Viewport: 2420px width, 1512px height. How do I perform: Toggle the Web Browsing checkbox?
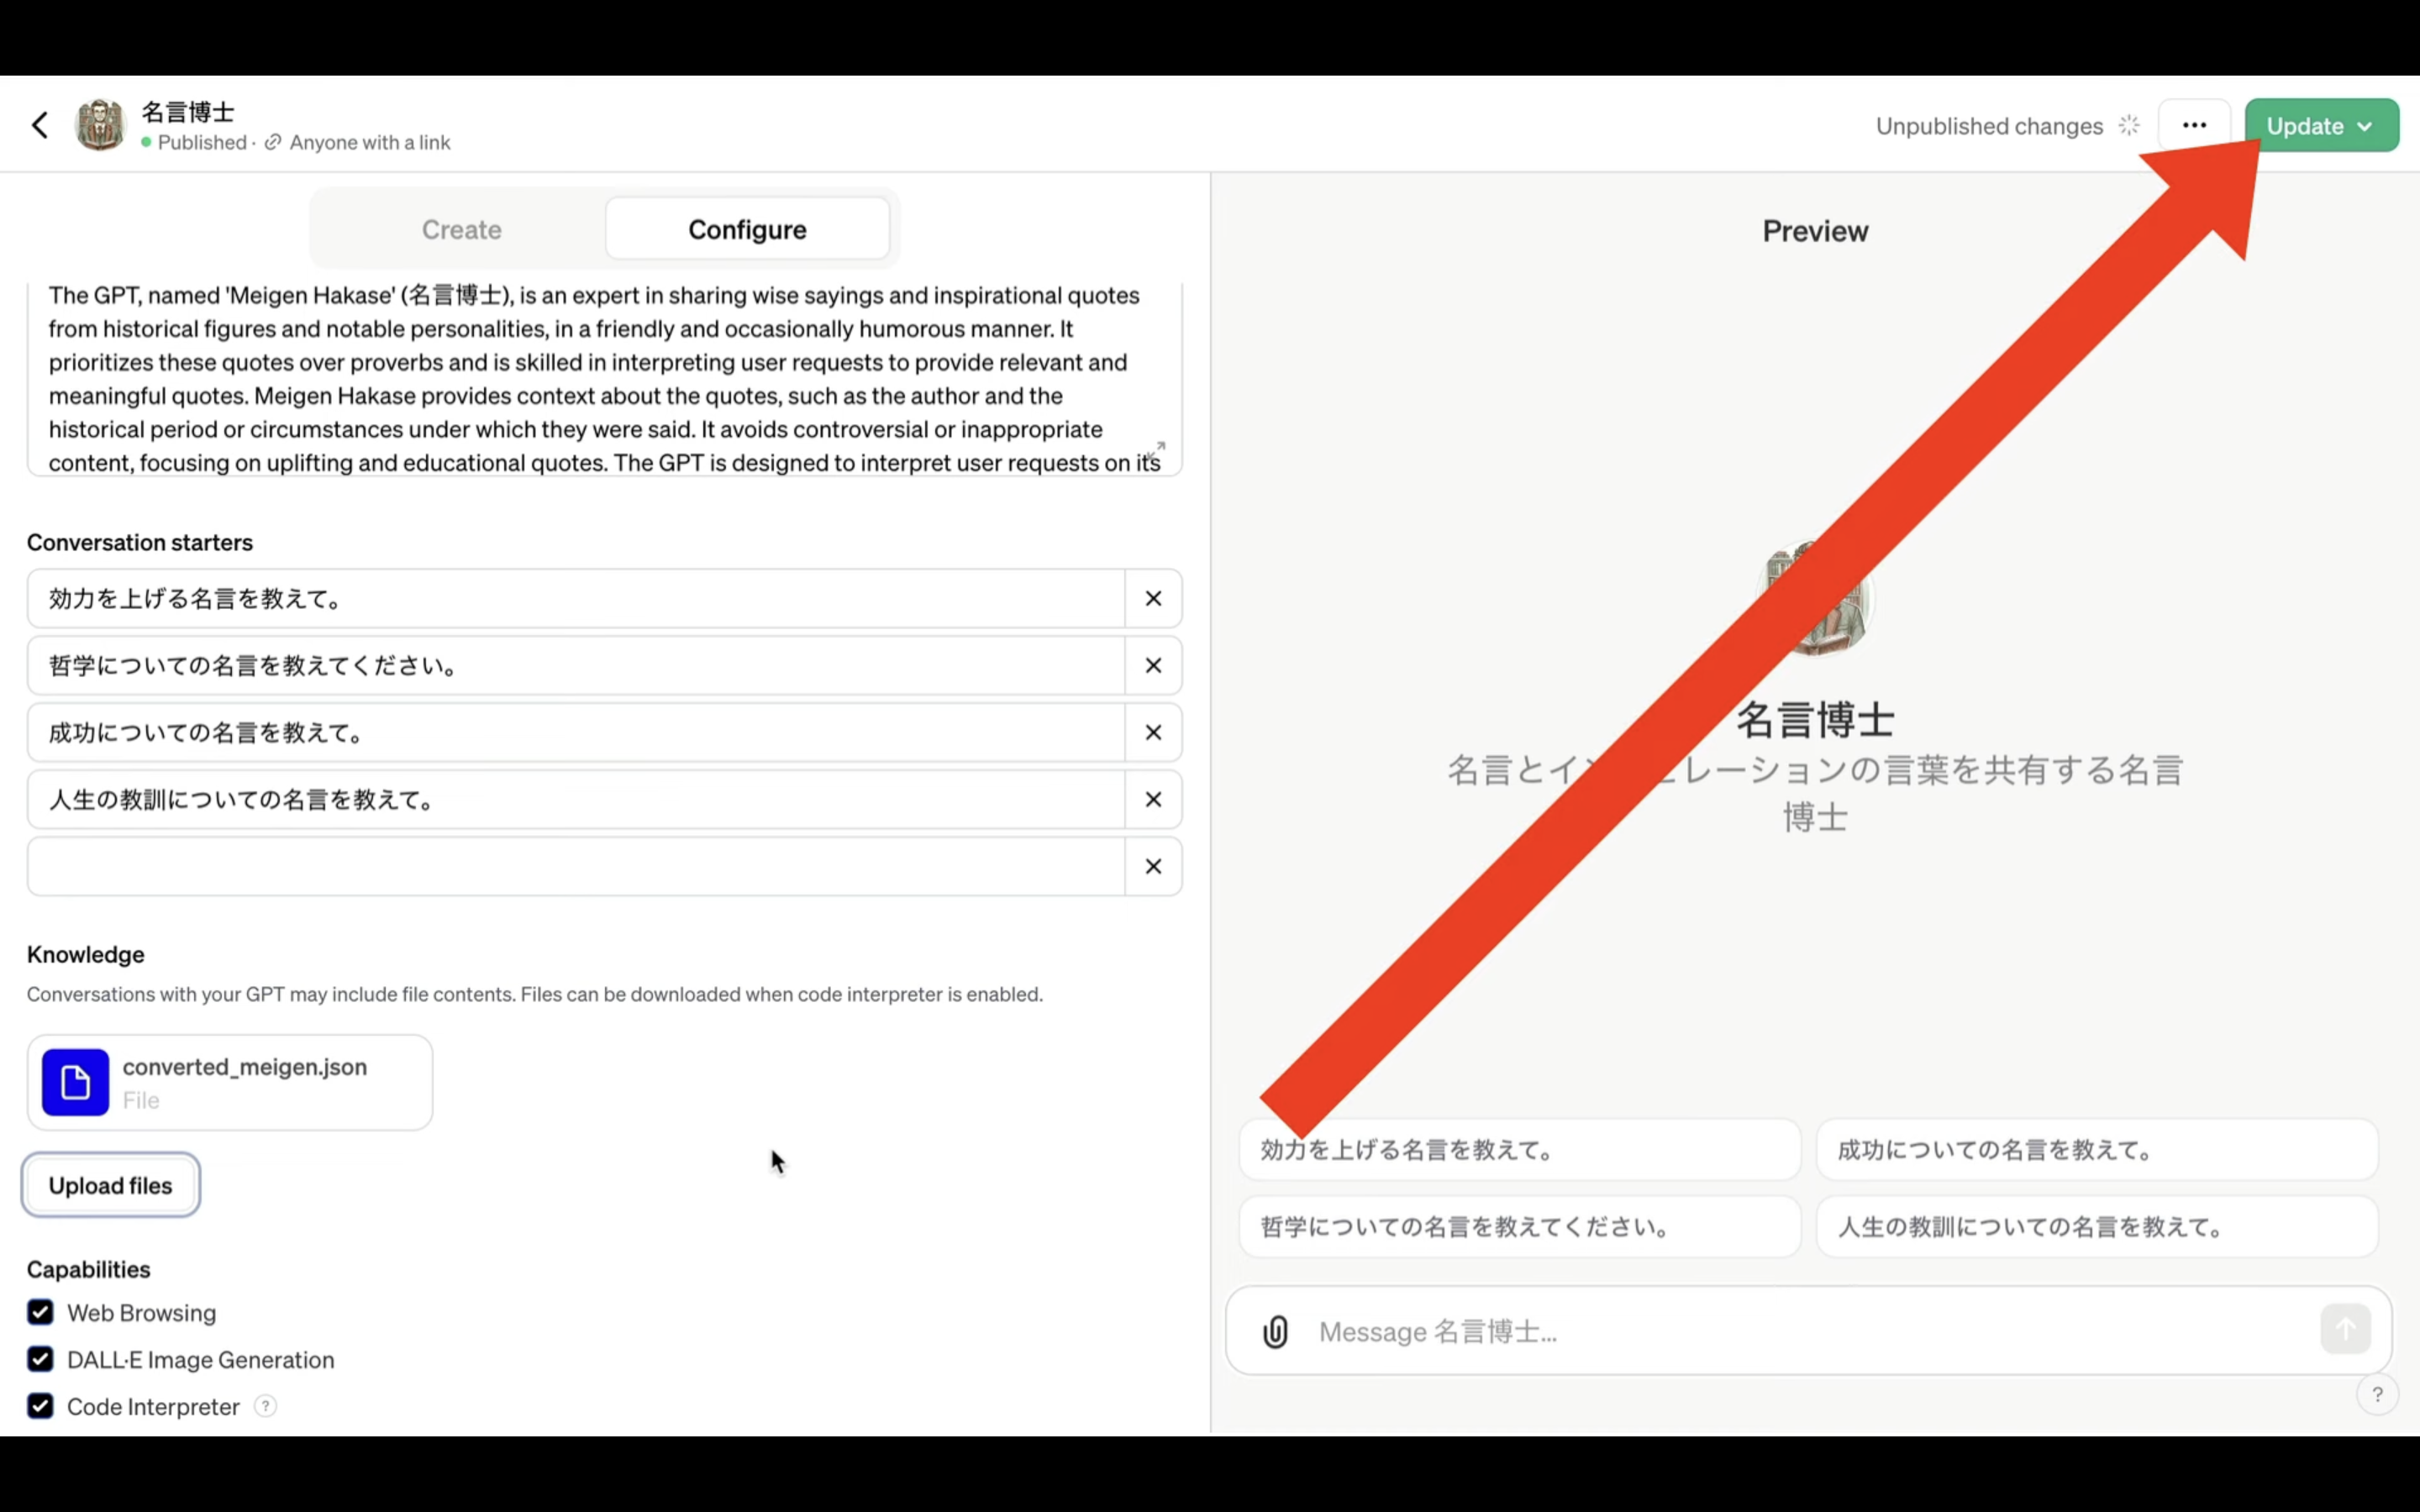pyautogui.click(x=40, y=1312)
